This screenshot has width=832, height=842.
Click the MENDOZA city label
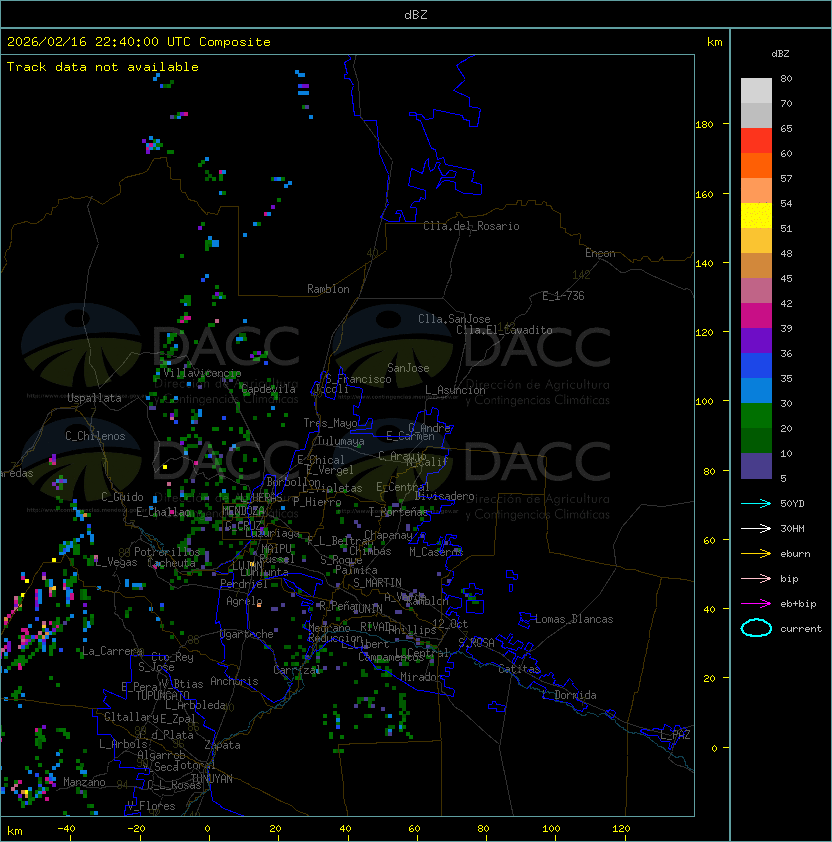(x=243, y=511)
